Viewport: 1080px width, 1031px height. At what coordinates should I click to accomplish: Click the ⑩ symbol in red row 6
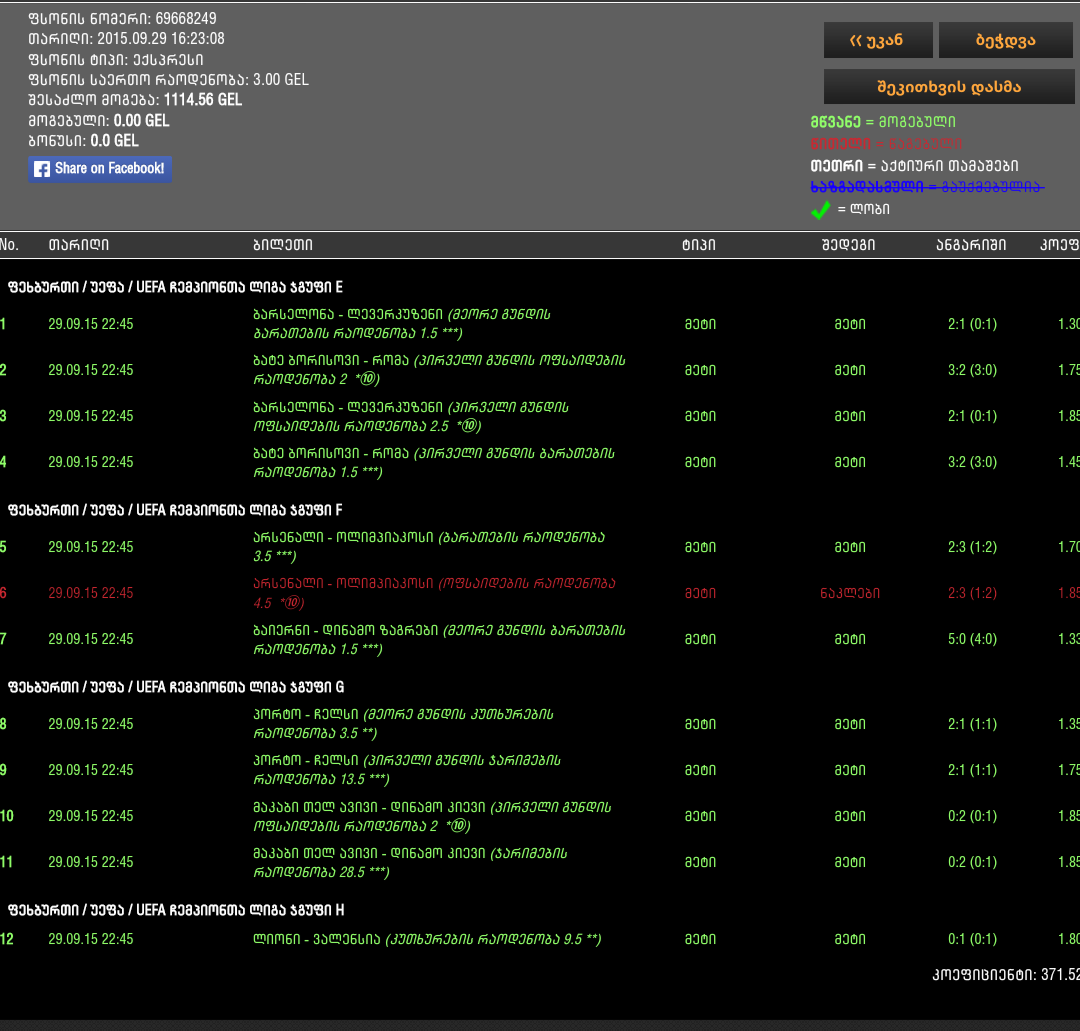coord(291,603)
